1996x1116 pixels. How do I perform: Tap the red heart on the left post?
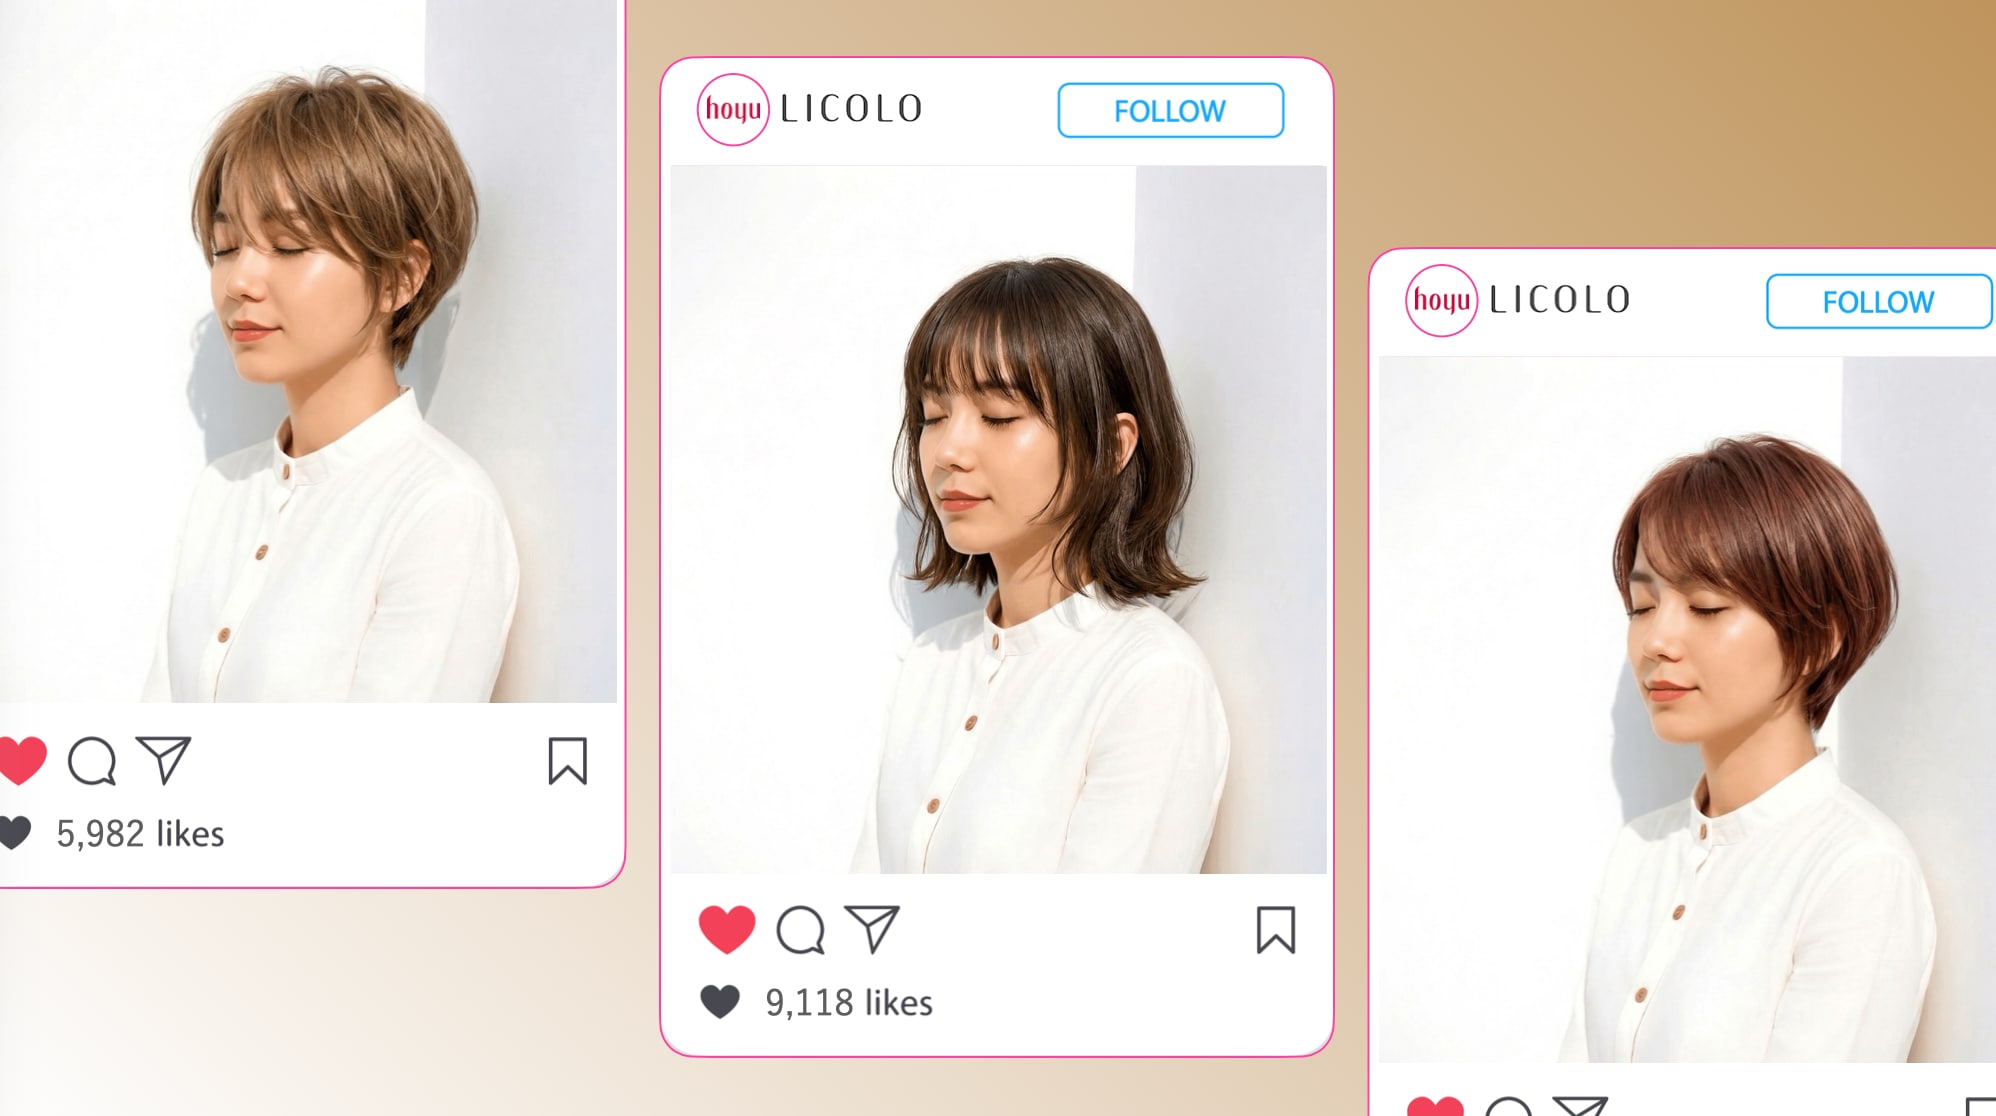[x=22, y=760]
